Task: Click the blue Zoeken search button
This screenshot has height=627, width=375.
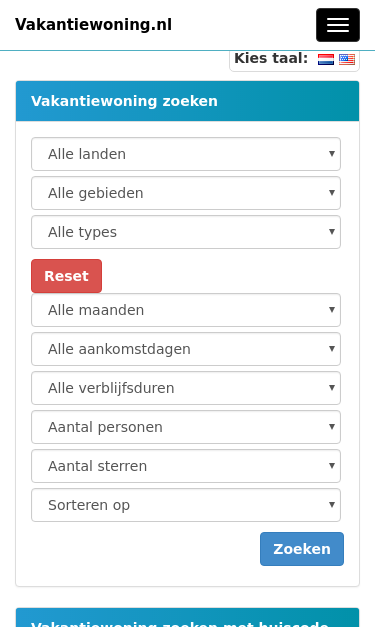Action: click(302, 549)
